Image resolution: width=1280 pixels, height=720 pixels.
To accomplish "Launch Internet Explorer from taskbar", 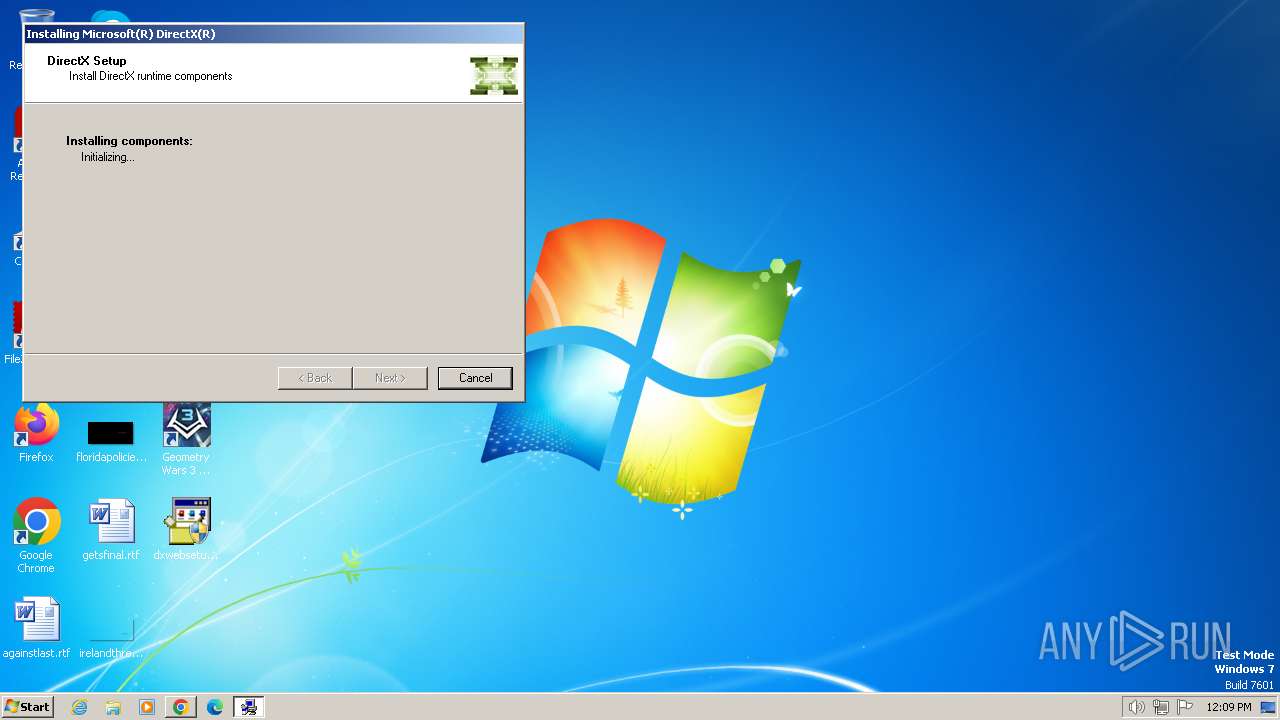I will click(79, 707).
